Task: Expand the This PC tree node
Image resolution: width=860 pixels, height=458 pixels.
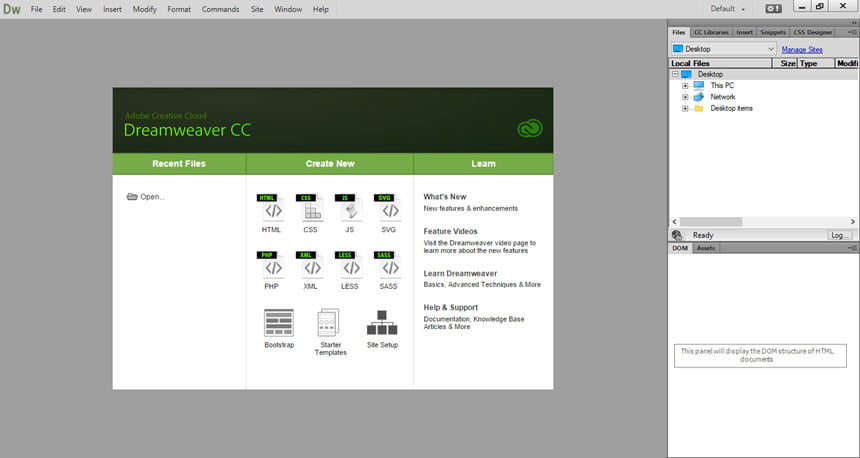Action: pyautogui.click(x=685, y=86)
